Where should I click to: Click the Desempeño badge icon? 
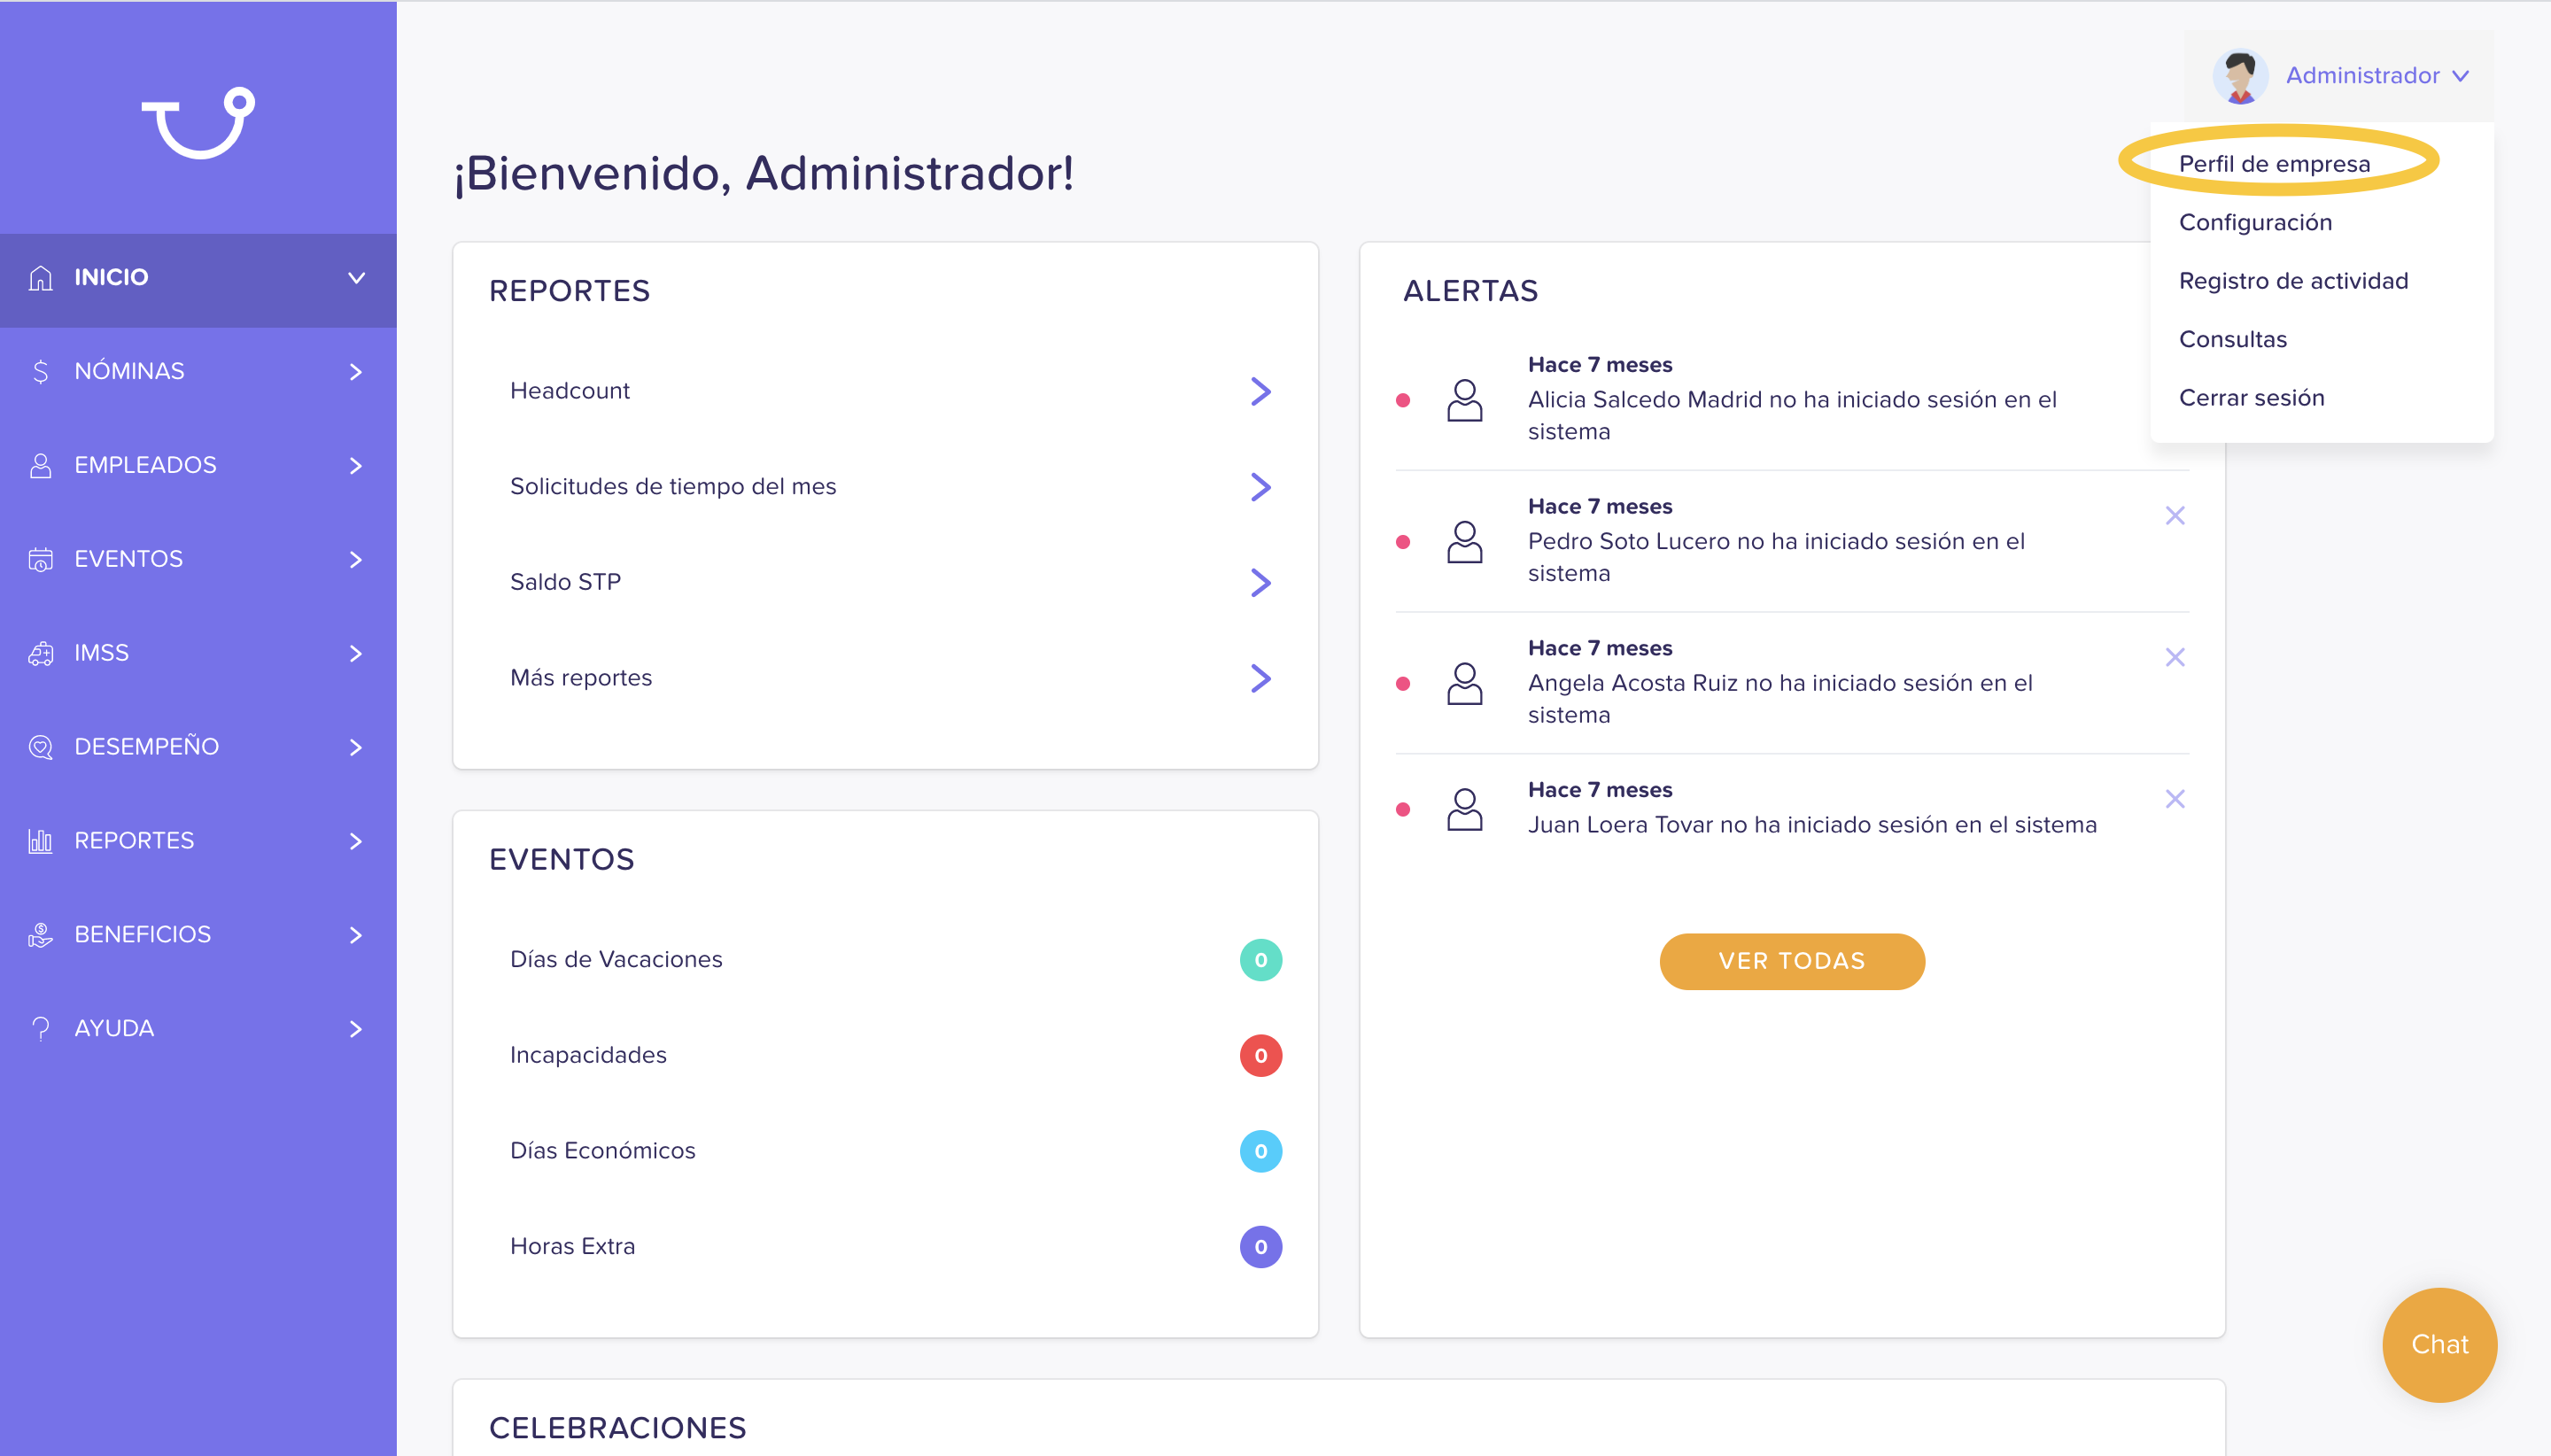click(40, 747)
